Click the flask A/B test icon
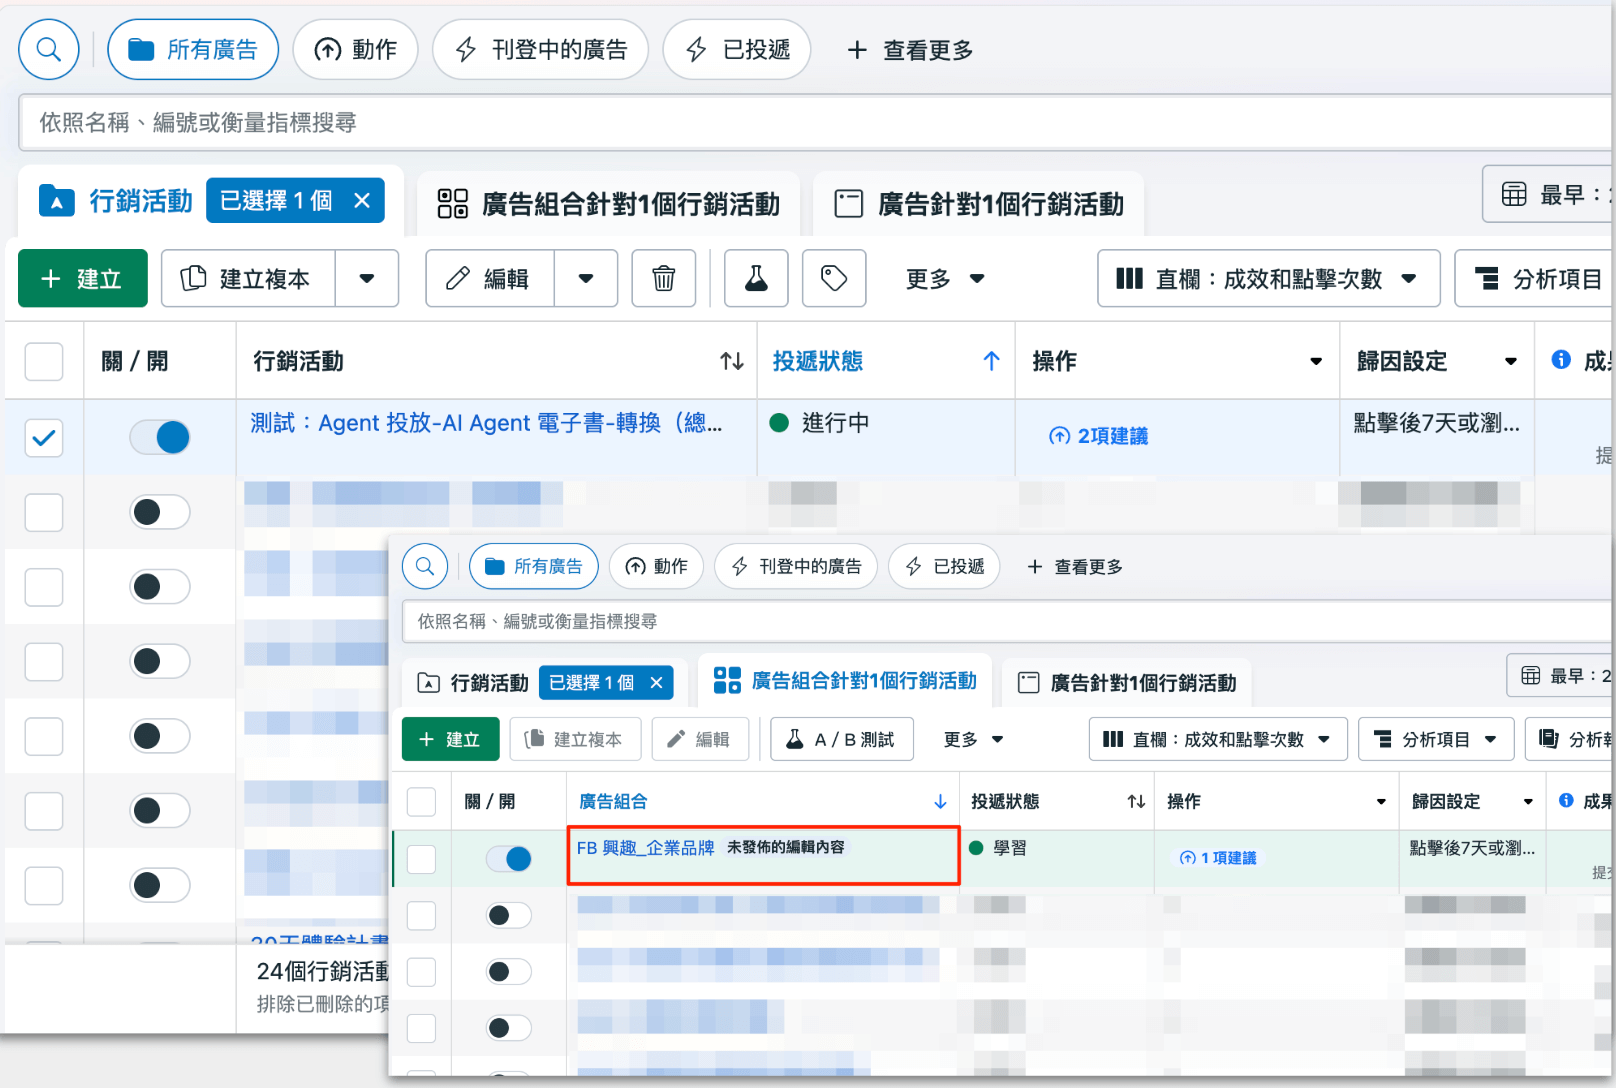This screenshot has height=1088, width=1616. point(756,278)
